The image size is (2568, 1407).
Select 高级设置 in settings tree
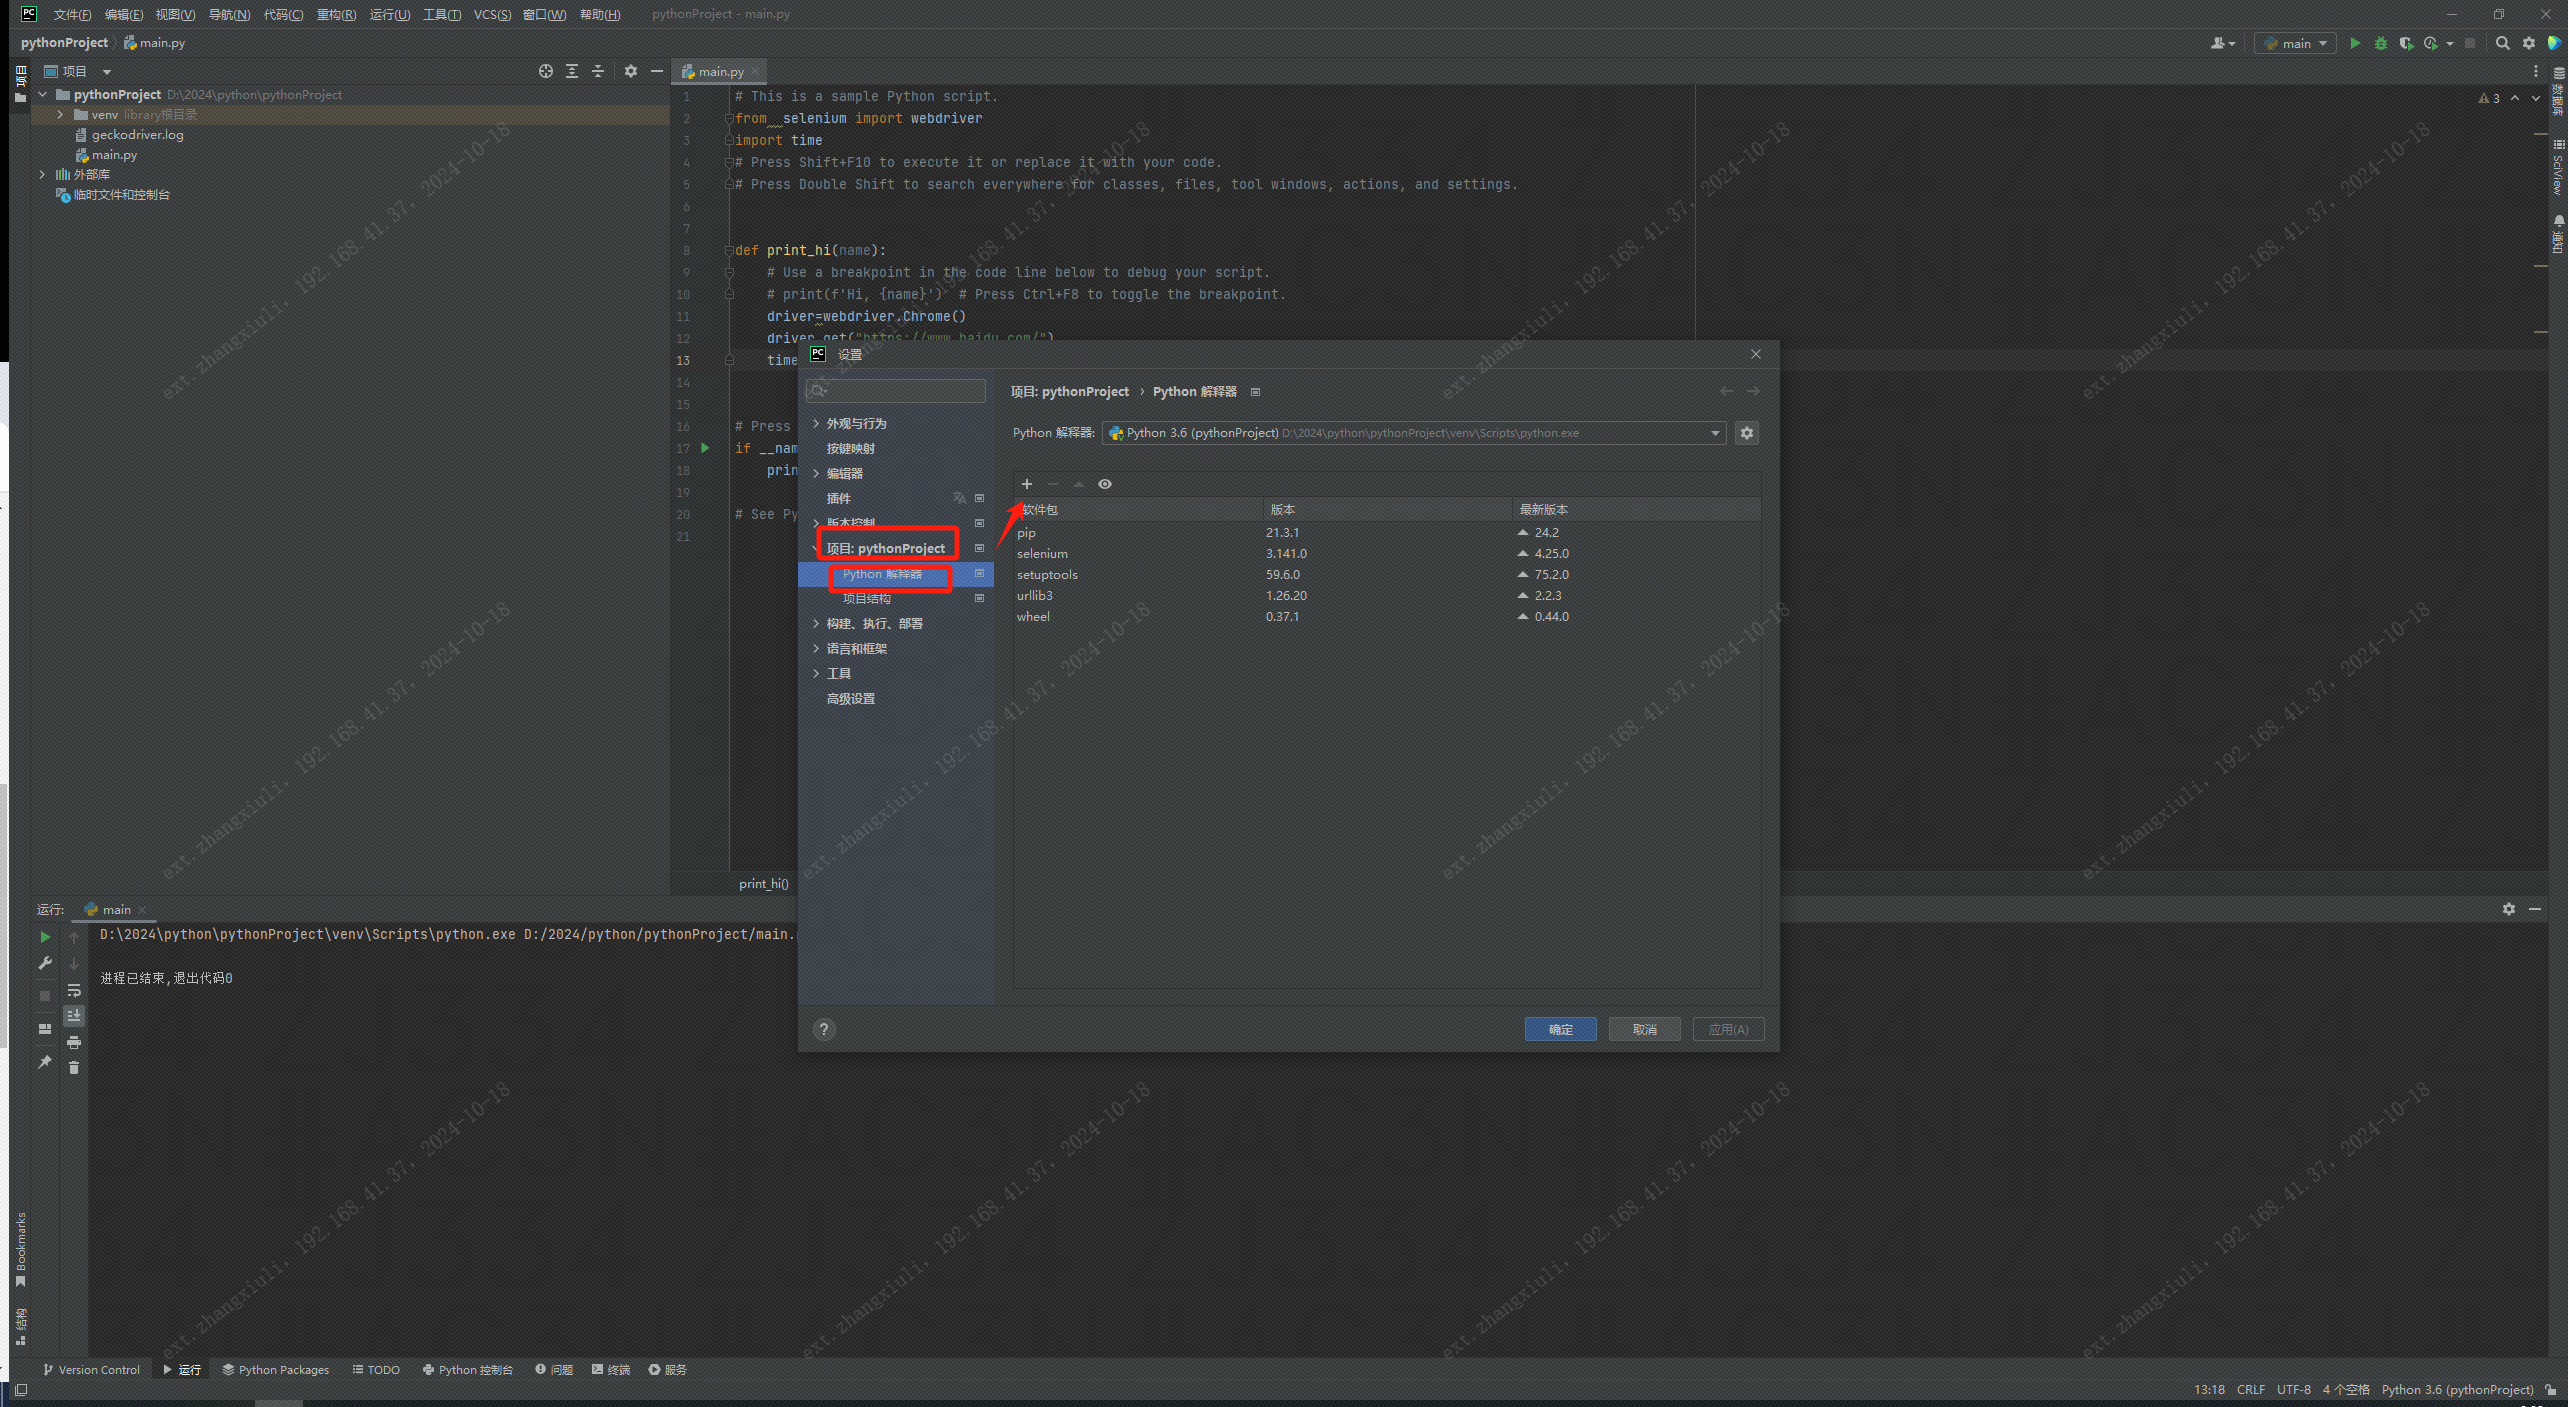[x=850, y=699]
